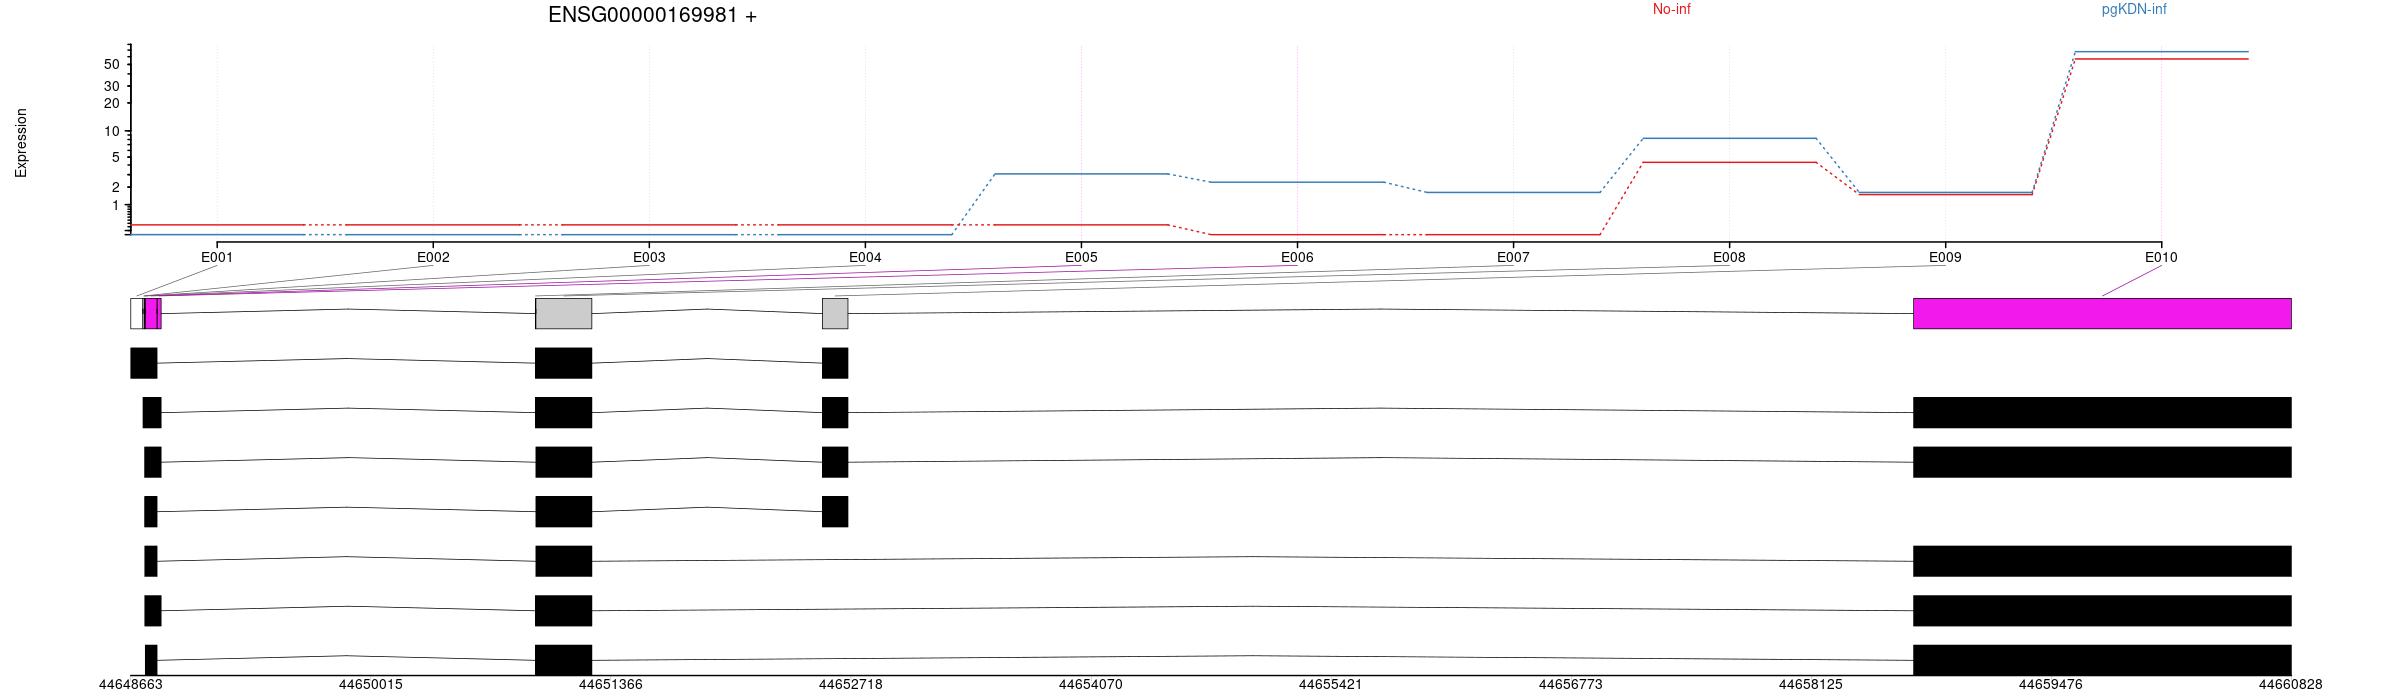Click genomic coordinate 44654070
The image size is (2400, 700).
click(x=1091, y=685)
